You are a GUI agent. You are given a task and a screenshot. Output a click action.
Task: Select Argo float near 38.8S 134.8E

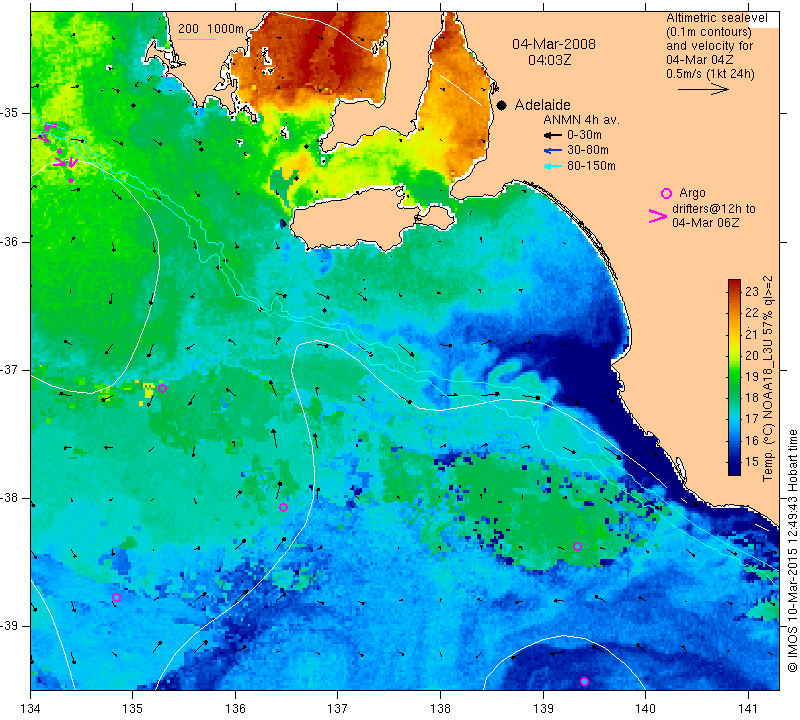(x=116, y=598)
